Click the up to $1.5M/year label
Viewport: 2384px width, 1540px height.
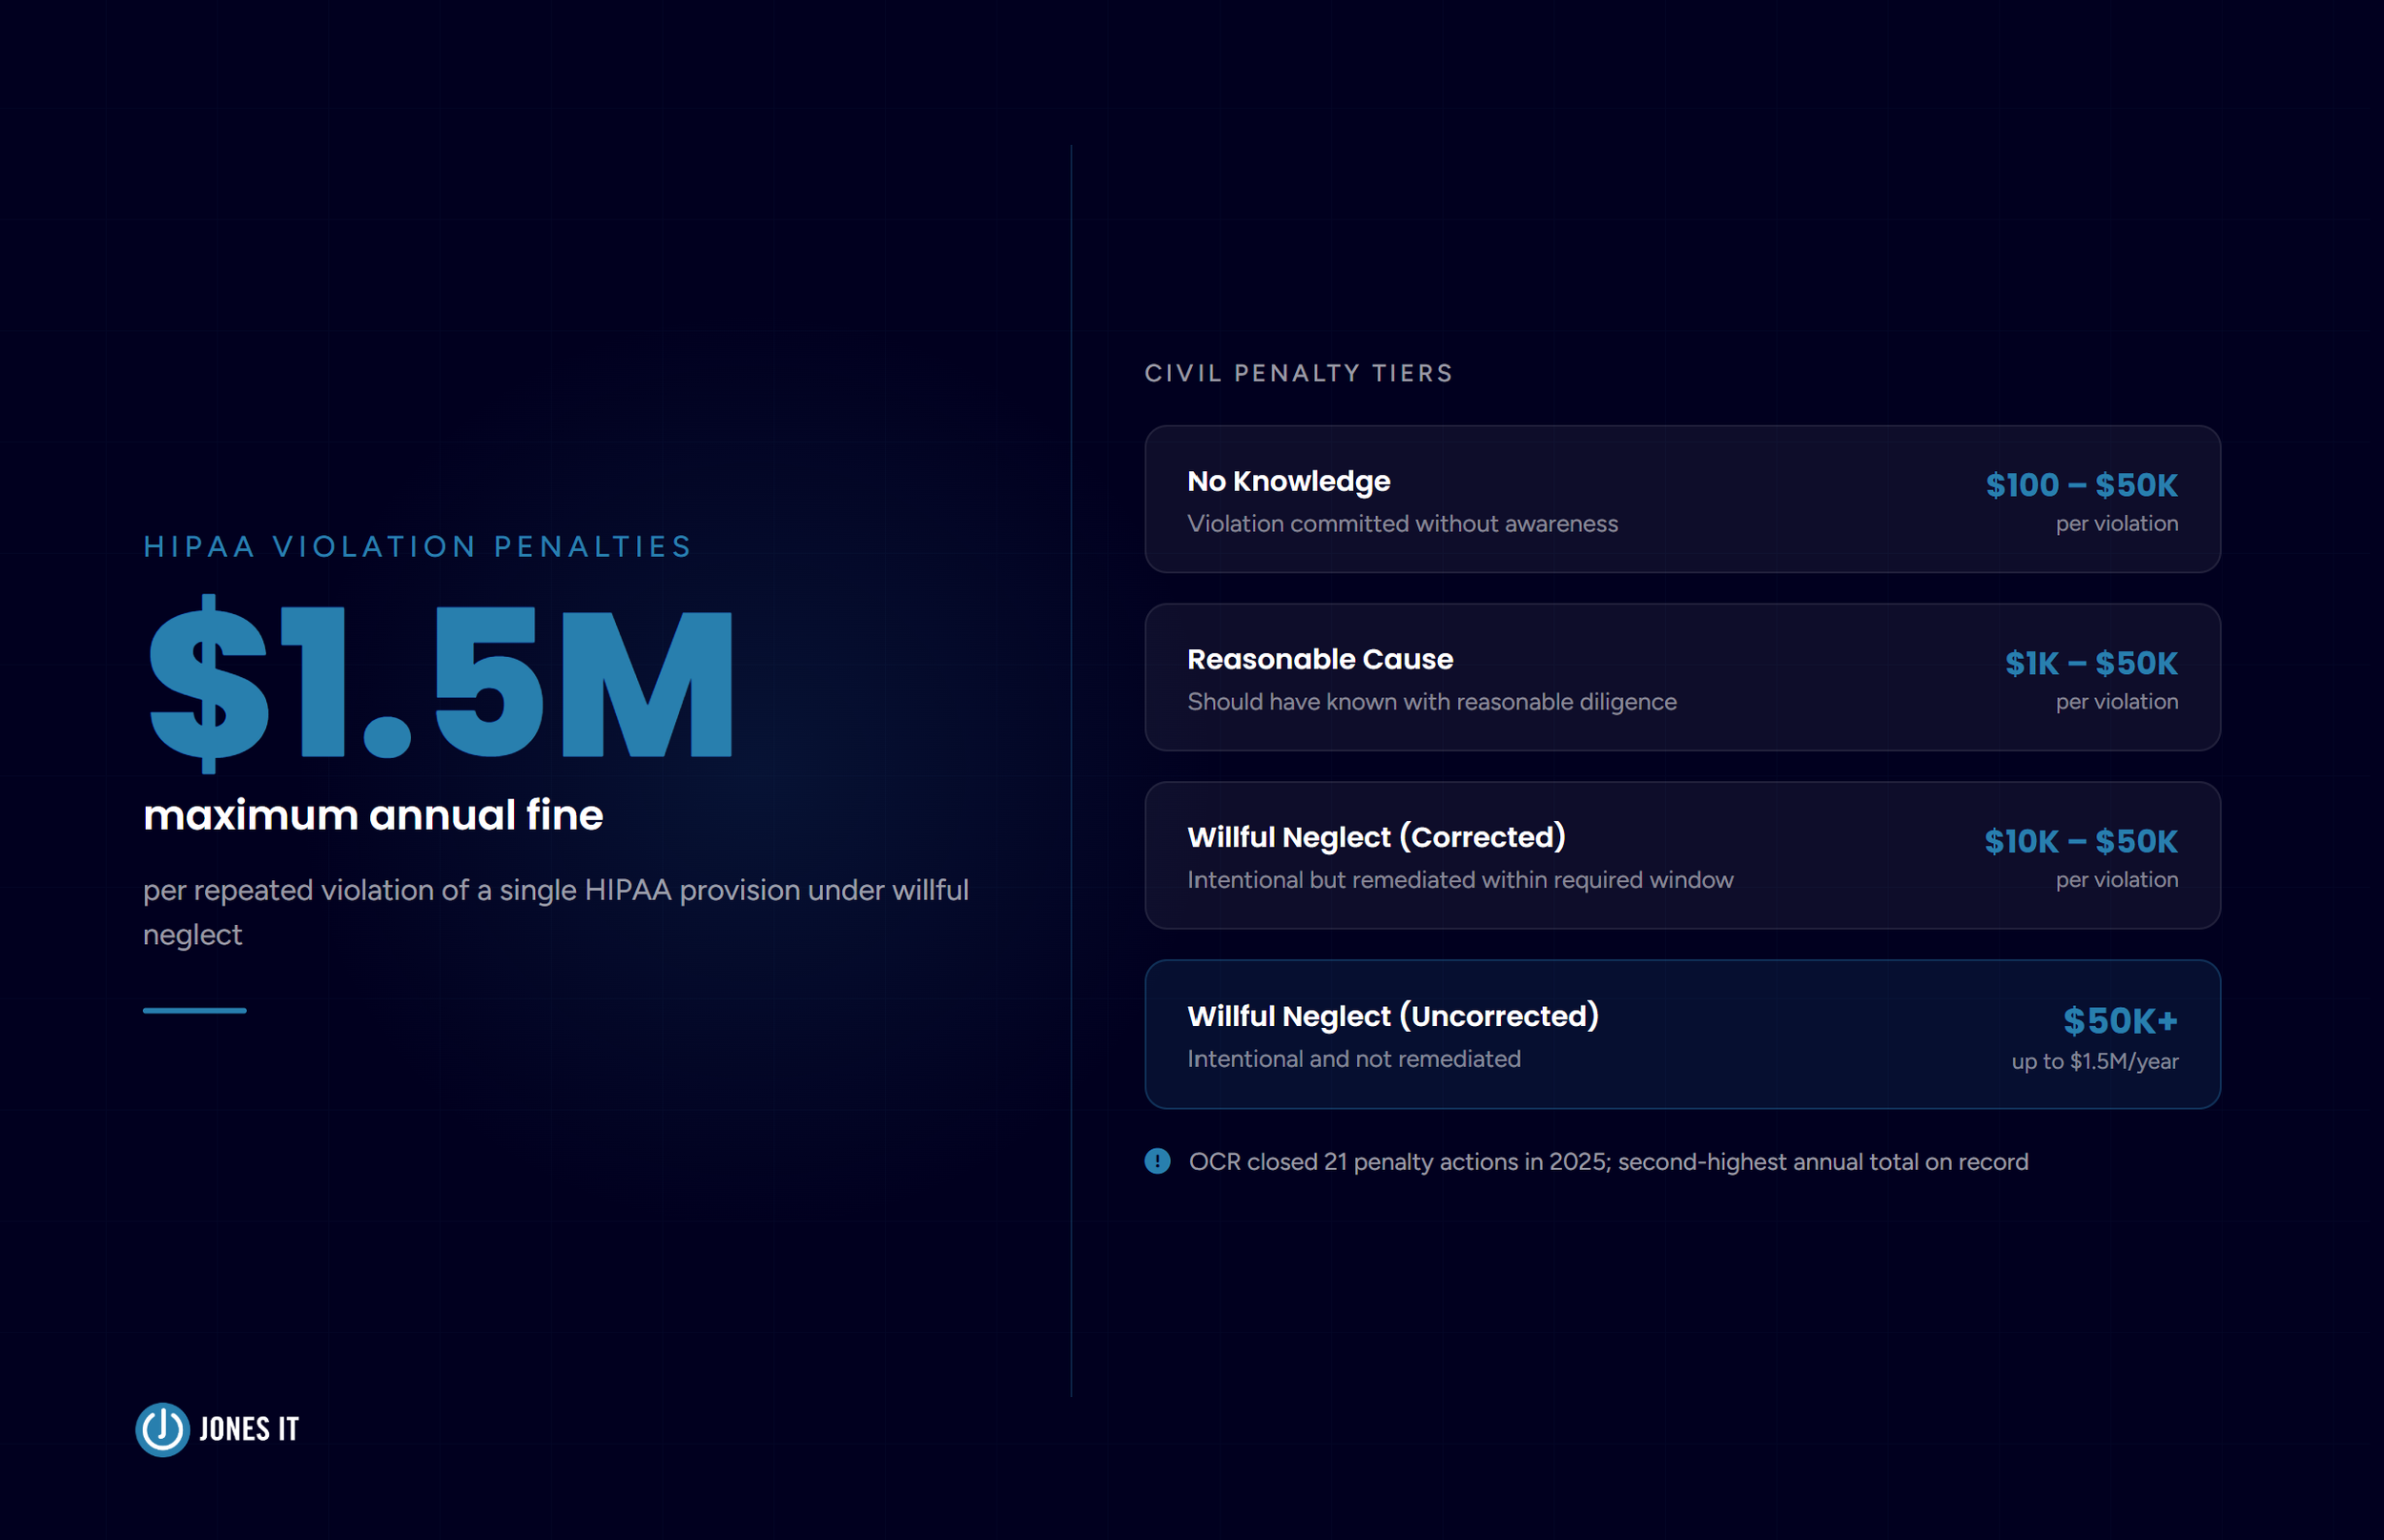click(2094, 1061)
